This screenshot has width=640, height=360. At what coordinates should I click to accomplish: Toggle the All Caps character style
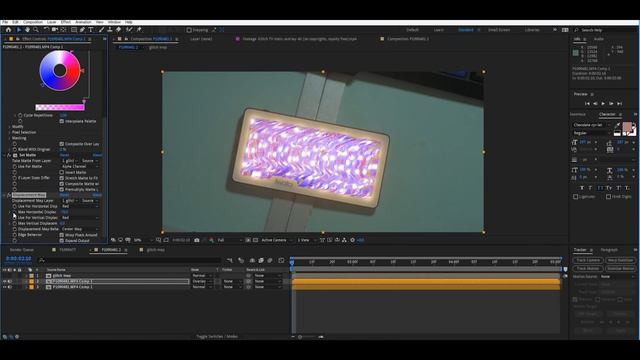click(600, 188)
